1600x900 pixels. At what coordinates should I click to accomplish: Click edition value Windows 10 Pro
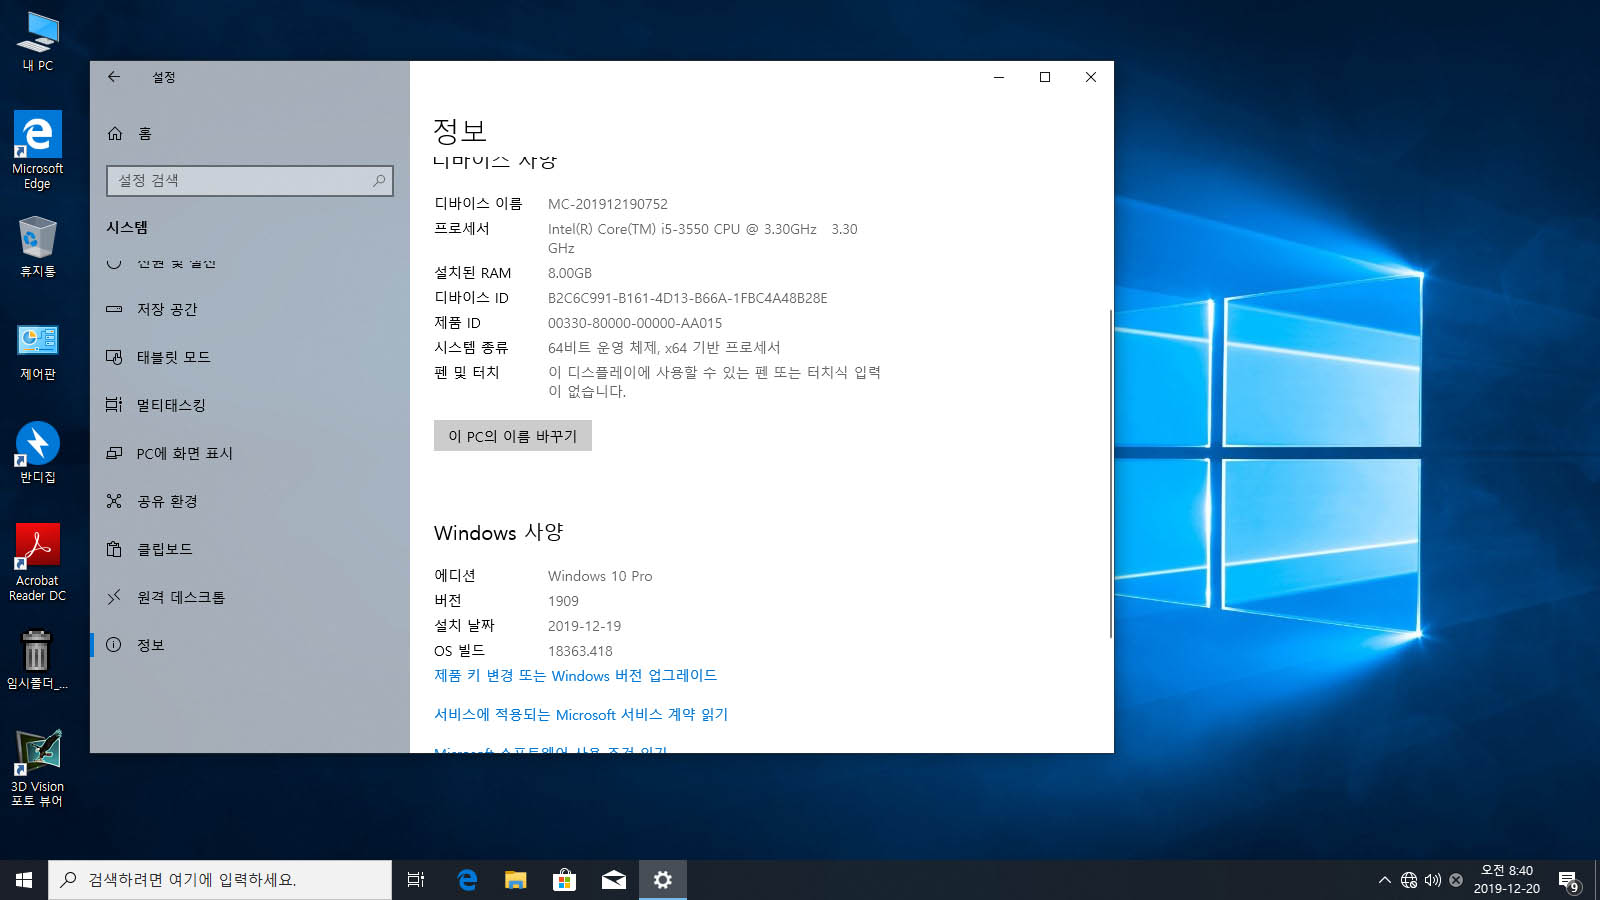[600, 576]
